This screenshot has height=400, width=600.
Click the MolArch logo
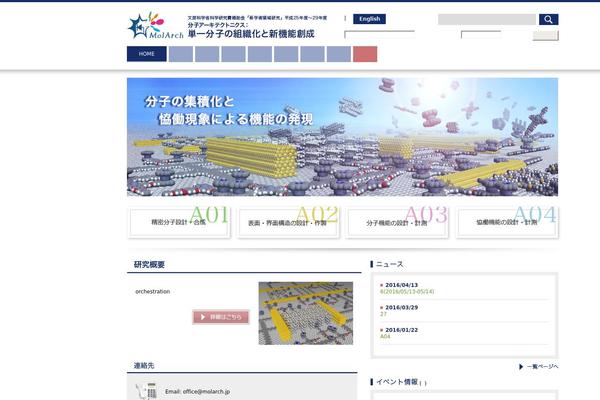click(x=155, y=26)
